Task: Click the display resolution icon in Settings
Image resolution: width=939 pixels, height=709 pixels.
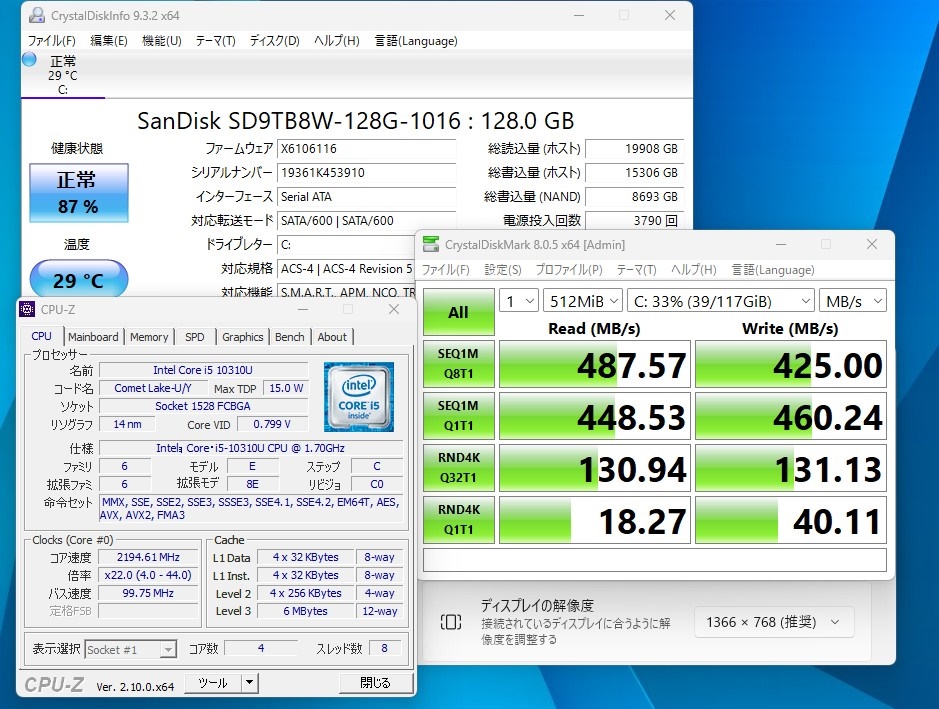Action: [x=451, y=622]
